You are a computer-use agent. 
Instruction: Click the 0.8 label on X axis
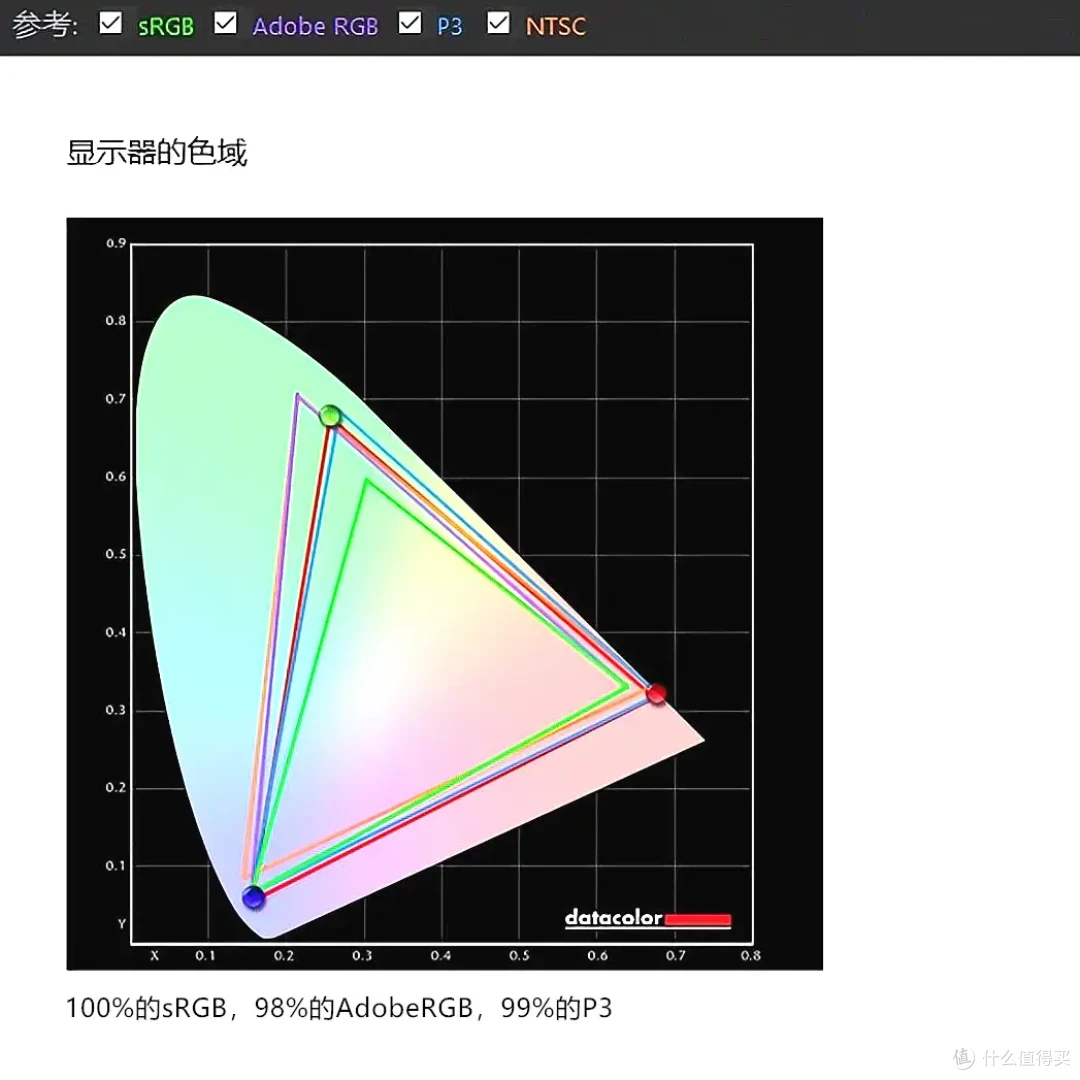pyautogui.click(x=751, y=955)
